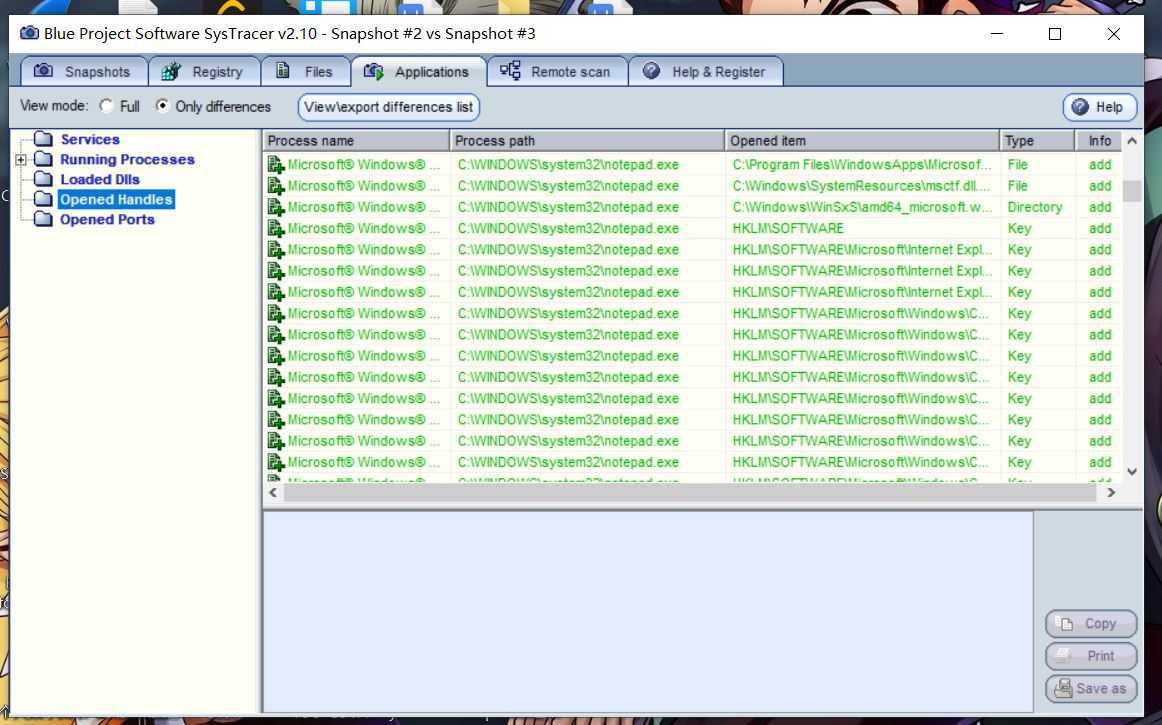
Task: Select C:\Windows\SystemResources\msctf.dll cell
Action: [863, 186]
